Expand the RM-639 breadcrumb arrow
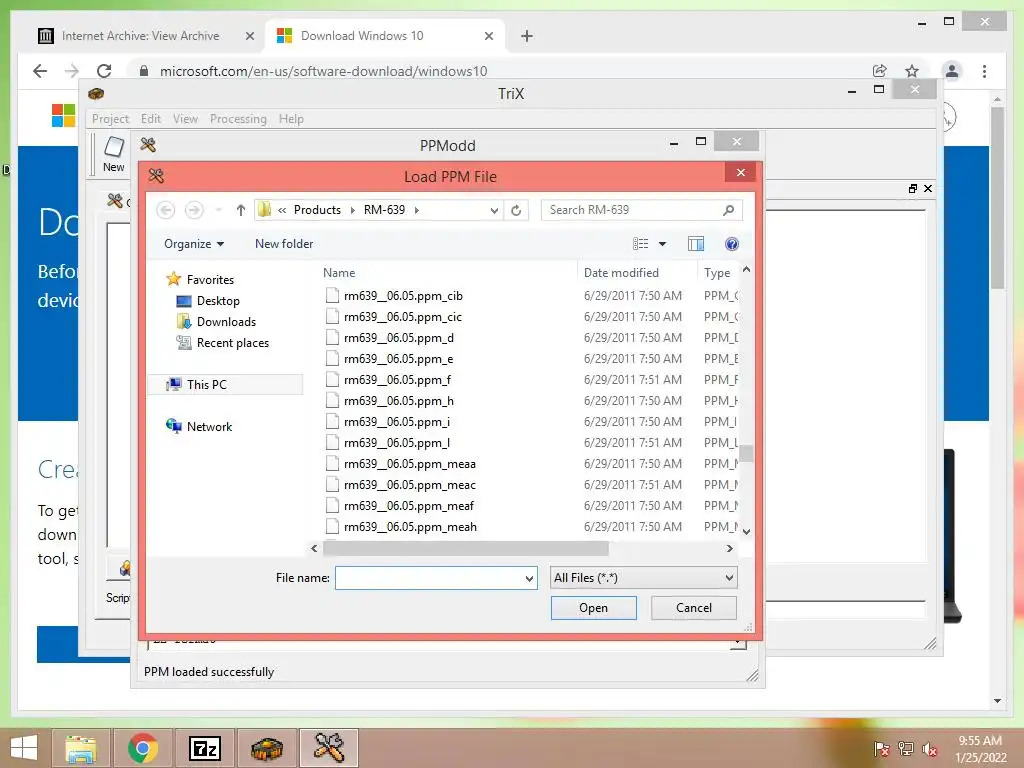This screenshot has height=768, width=1024. point(417,210)
